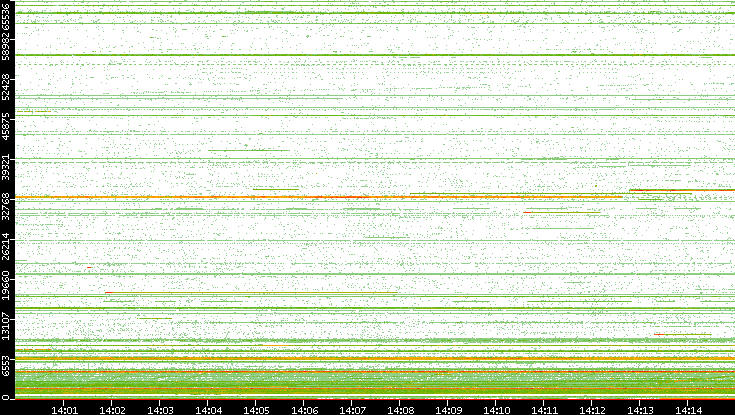This screenshot has width=735, height=415.
Task: Select the 14:06 time marker
Action: click(x=304, y=409)
